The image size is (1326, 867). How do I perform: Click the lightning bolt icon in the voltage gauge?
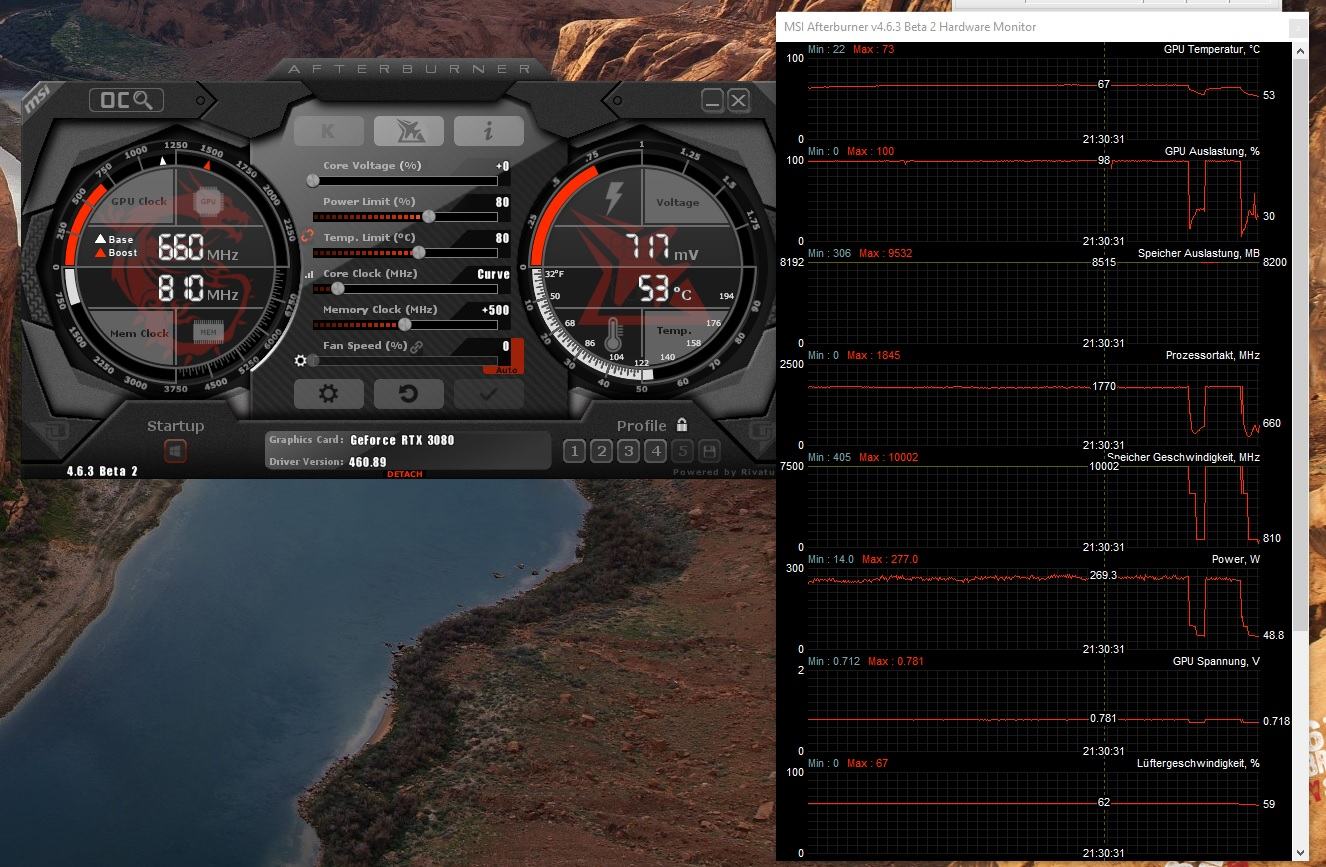pyautogui.click(x=612, y=199)
